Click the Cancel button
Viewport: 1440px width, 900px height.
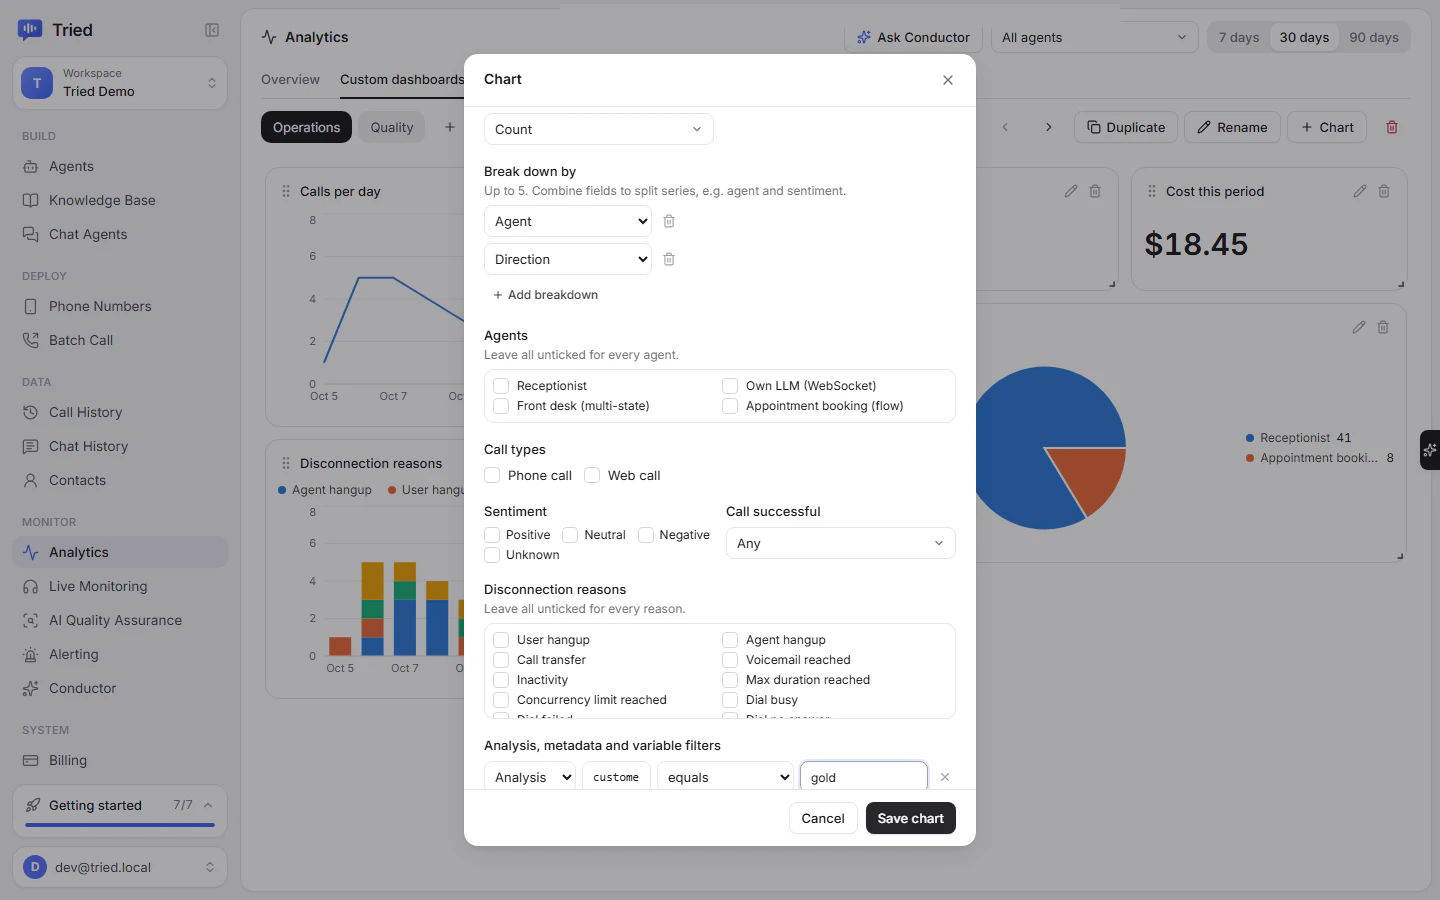click(823, 818)
